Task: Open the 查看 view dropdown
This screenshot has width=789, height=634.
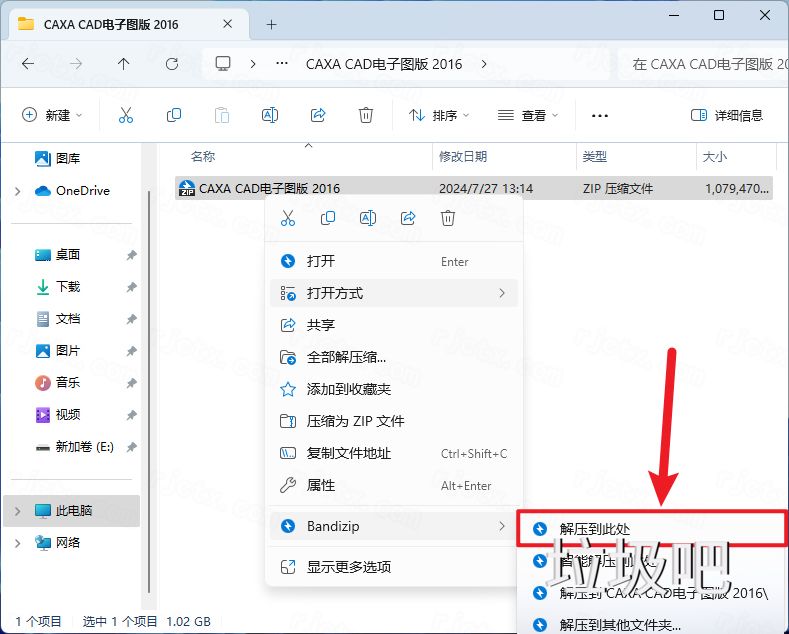Action: (527, 115)
